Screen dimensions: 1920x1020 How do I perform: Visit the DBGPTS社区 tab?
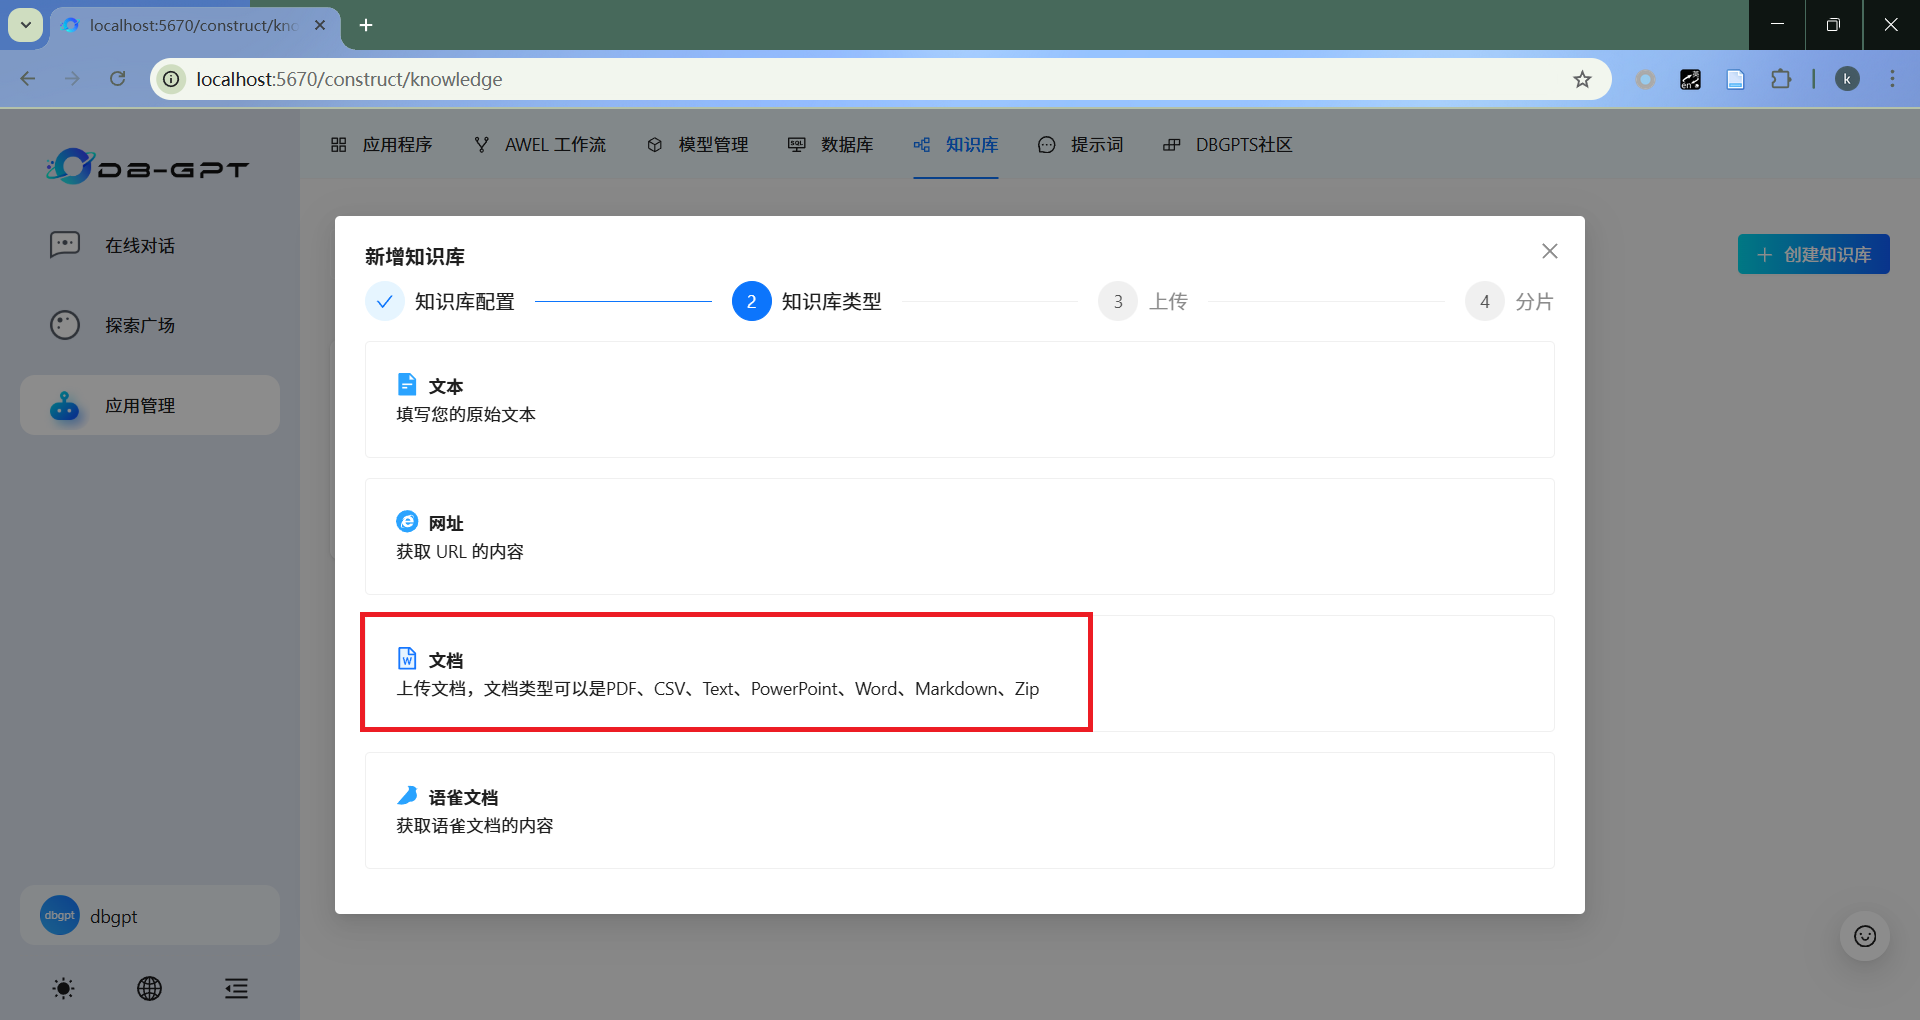pos(1228,145)
